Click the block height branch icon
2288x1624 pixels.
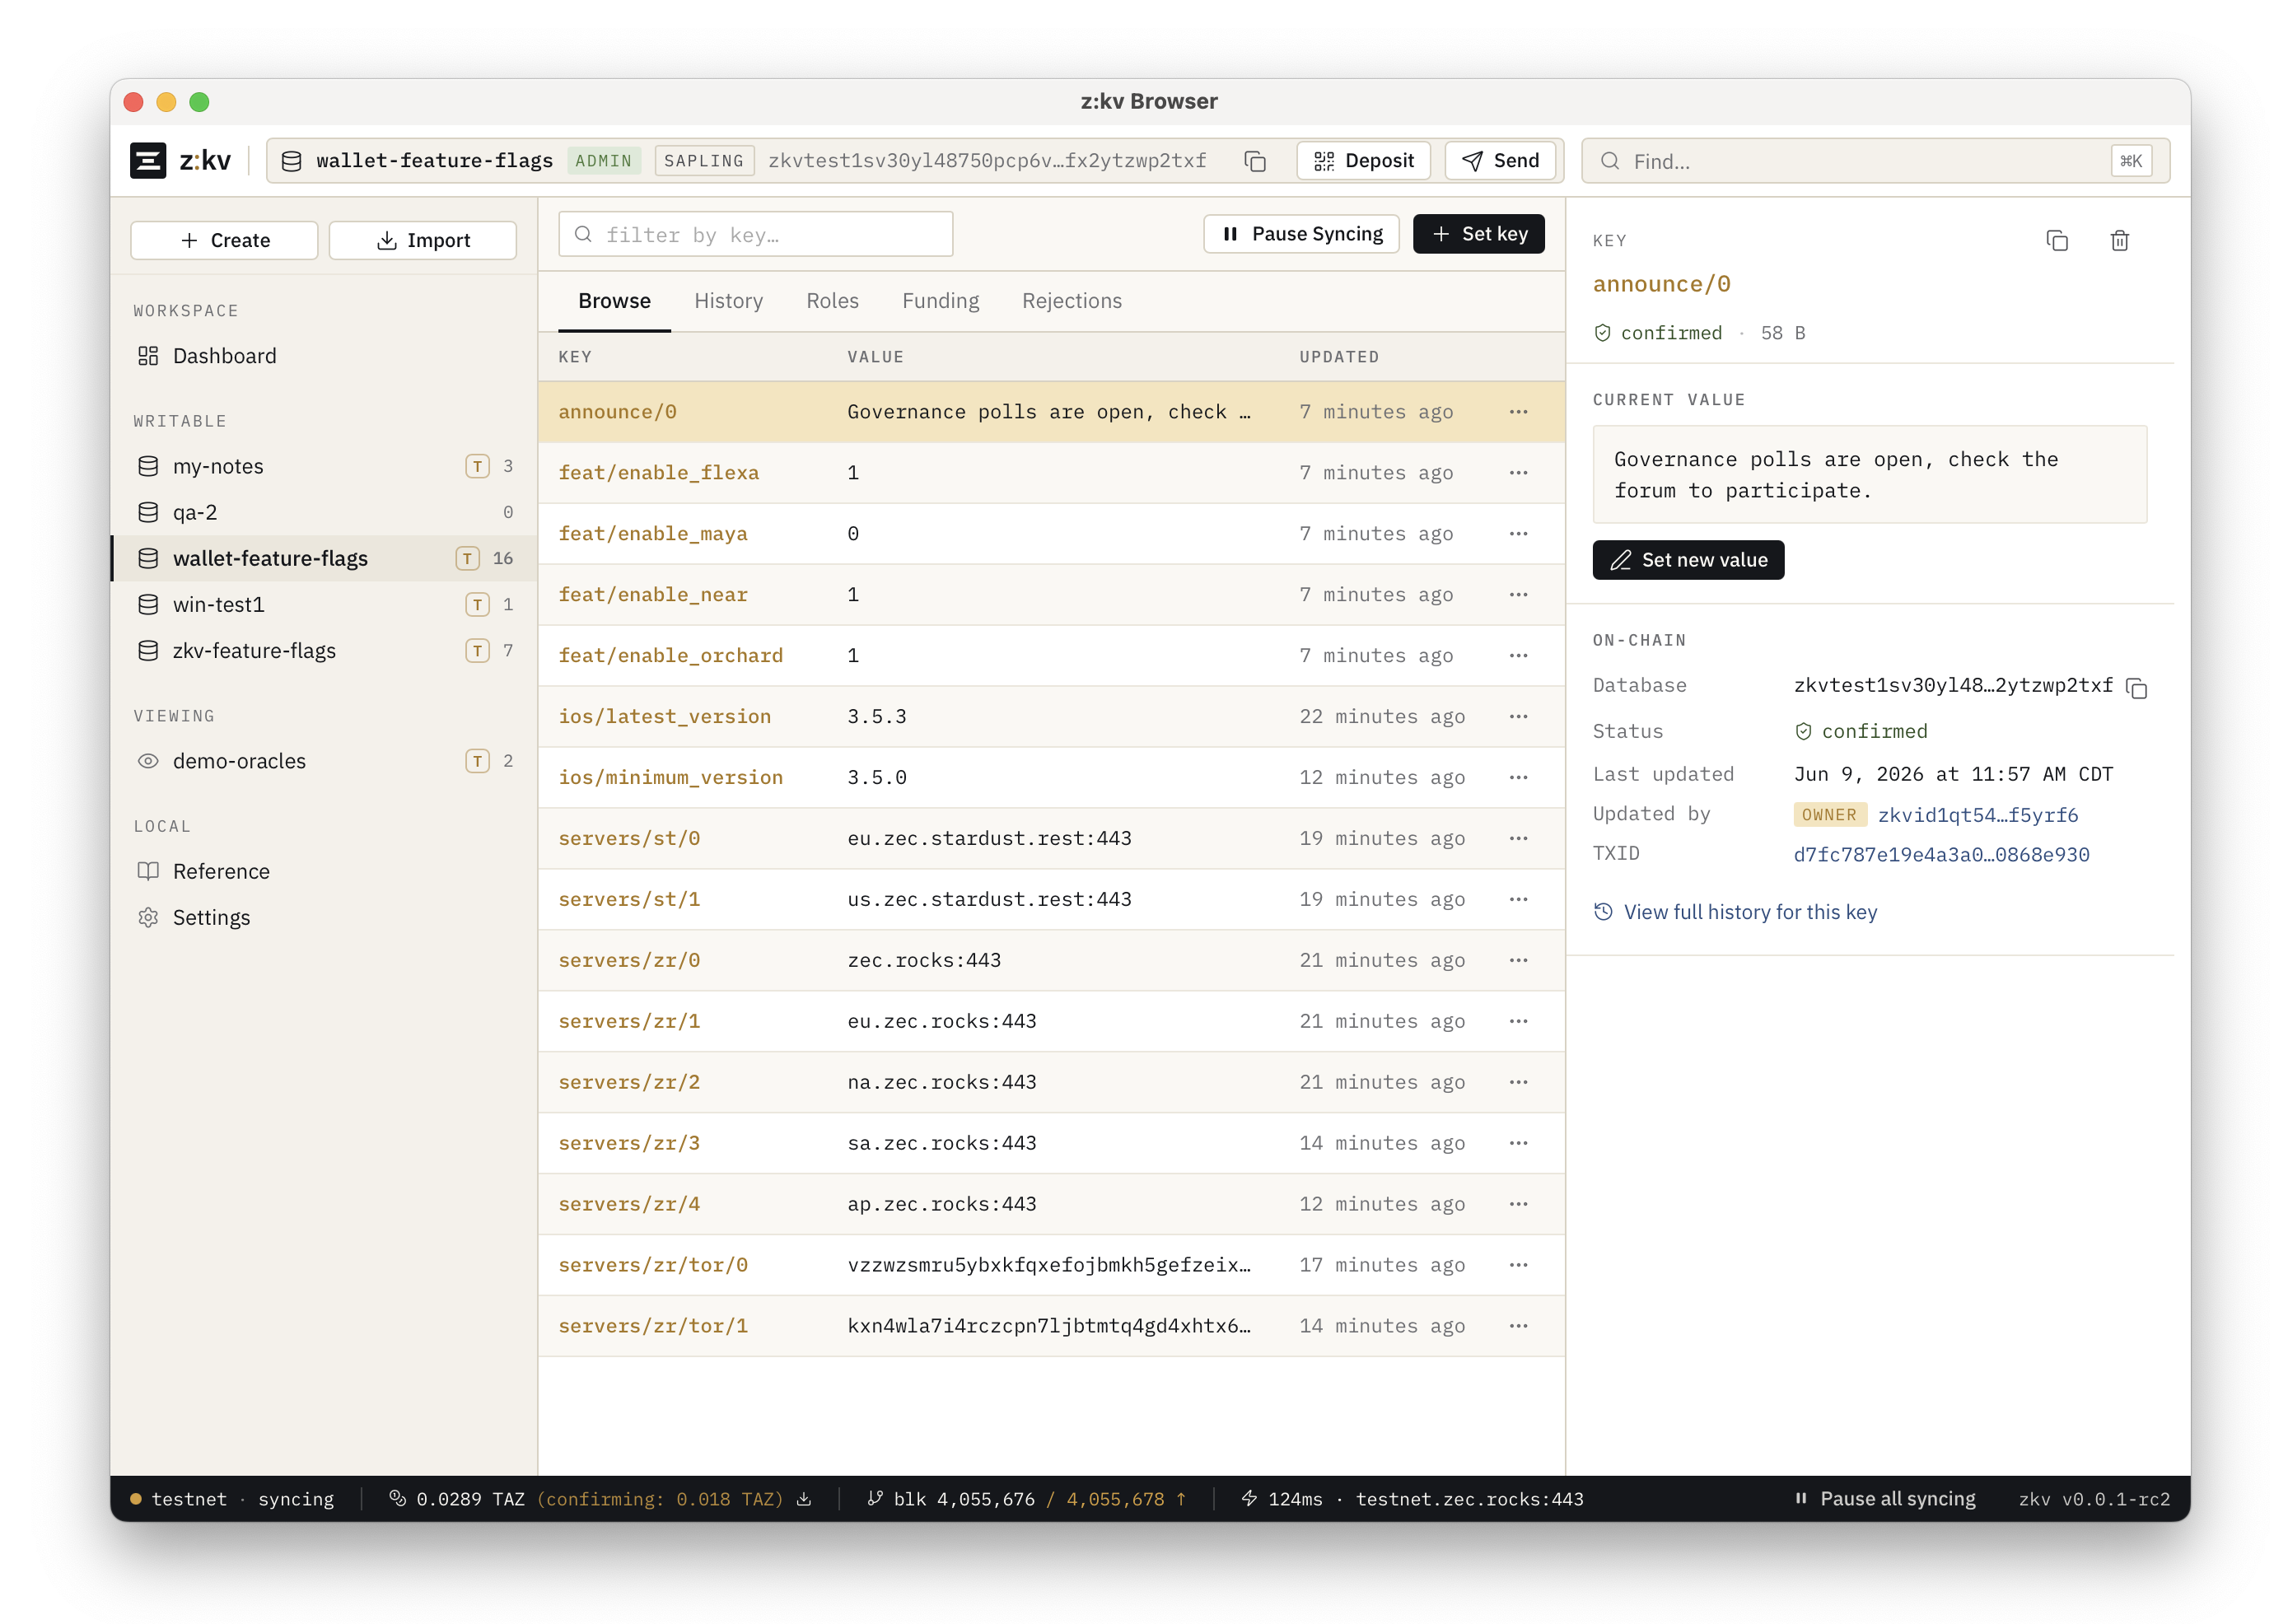(875, 1499)
